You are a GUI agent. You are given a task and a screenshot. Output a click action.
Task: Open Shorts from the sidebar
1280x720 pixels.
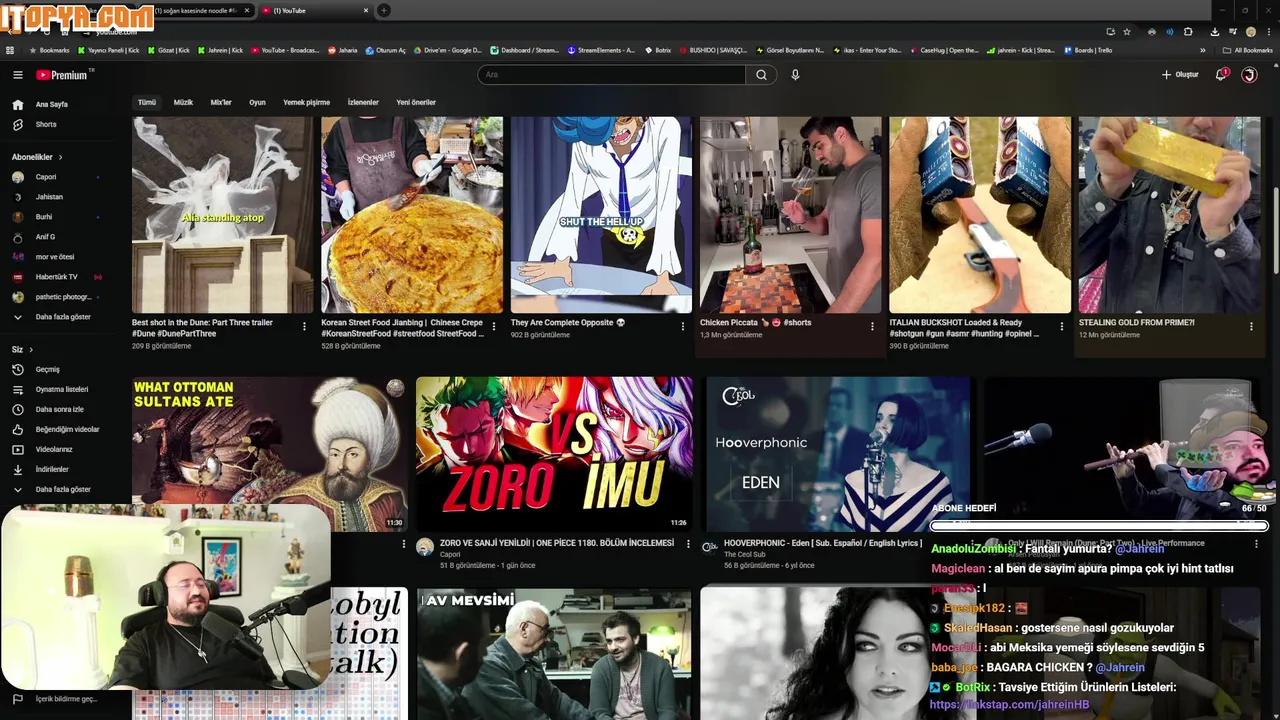coord(46,124)
